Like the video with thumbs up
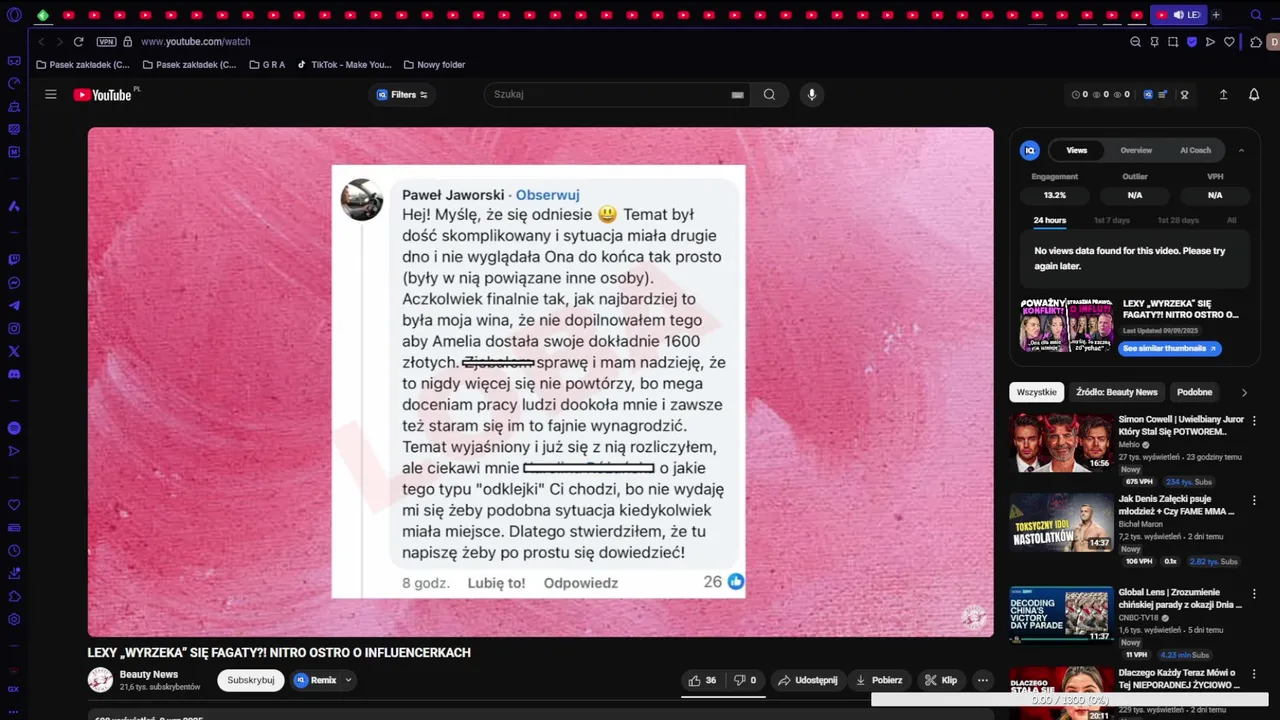Screen dimensions: 1280x720 click(x=702, y=680)
